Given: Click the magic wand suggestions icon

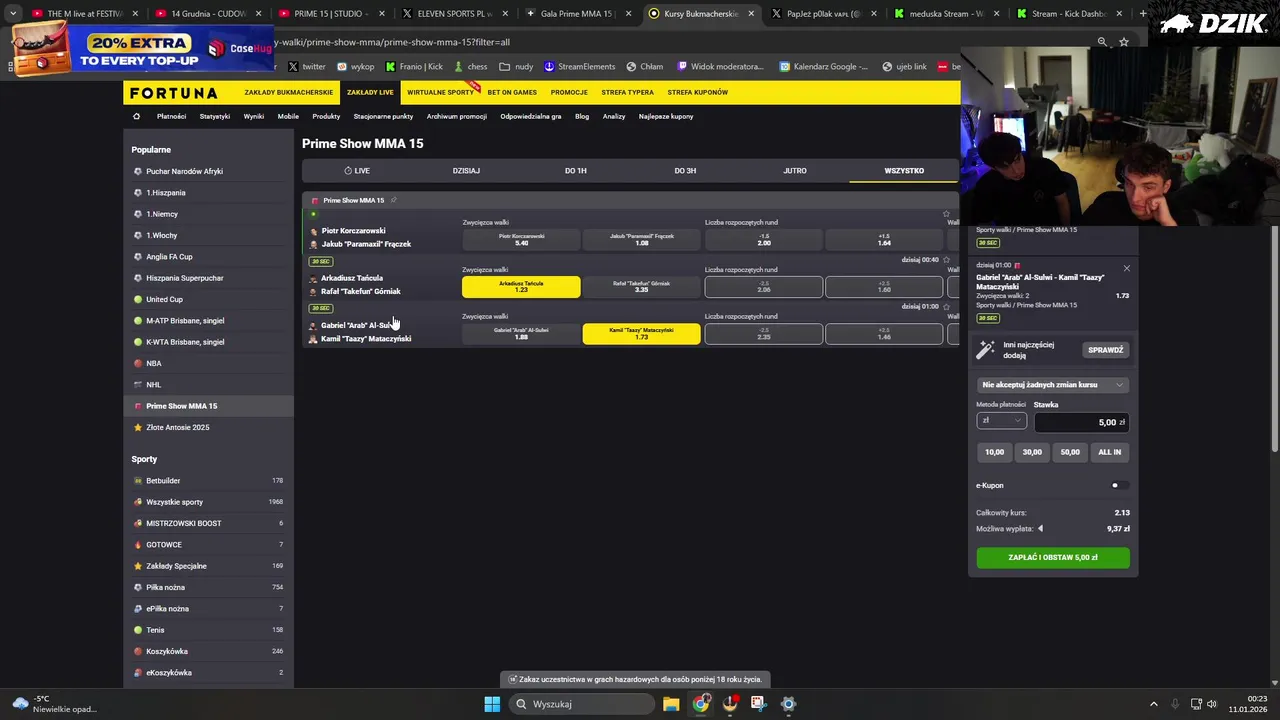Looking at the screenshot, I should coord(986,349).
